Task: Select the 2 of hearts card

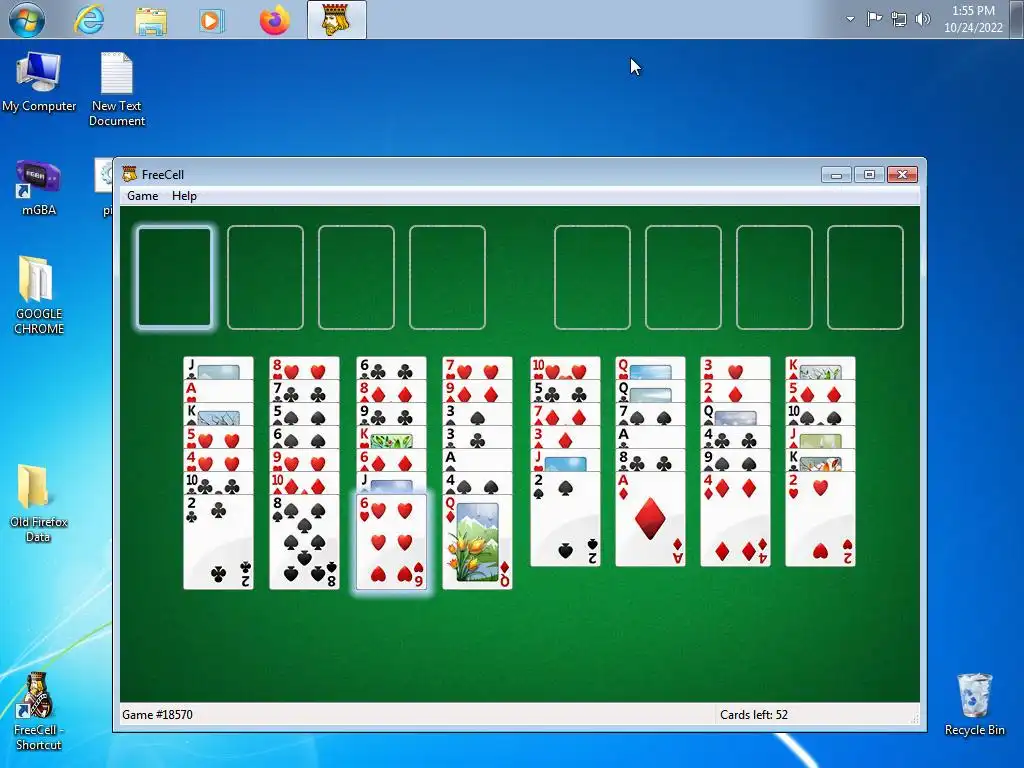Action: pos(820,519)
